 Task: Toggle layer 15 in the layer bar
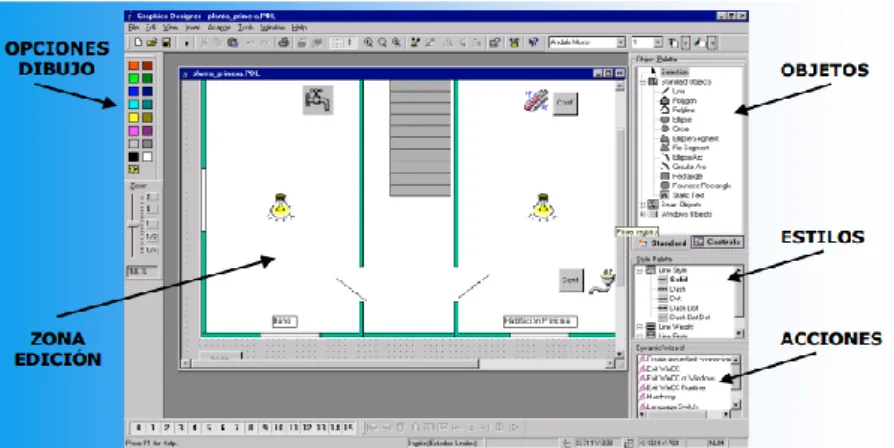[x=348, y=427]
